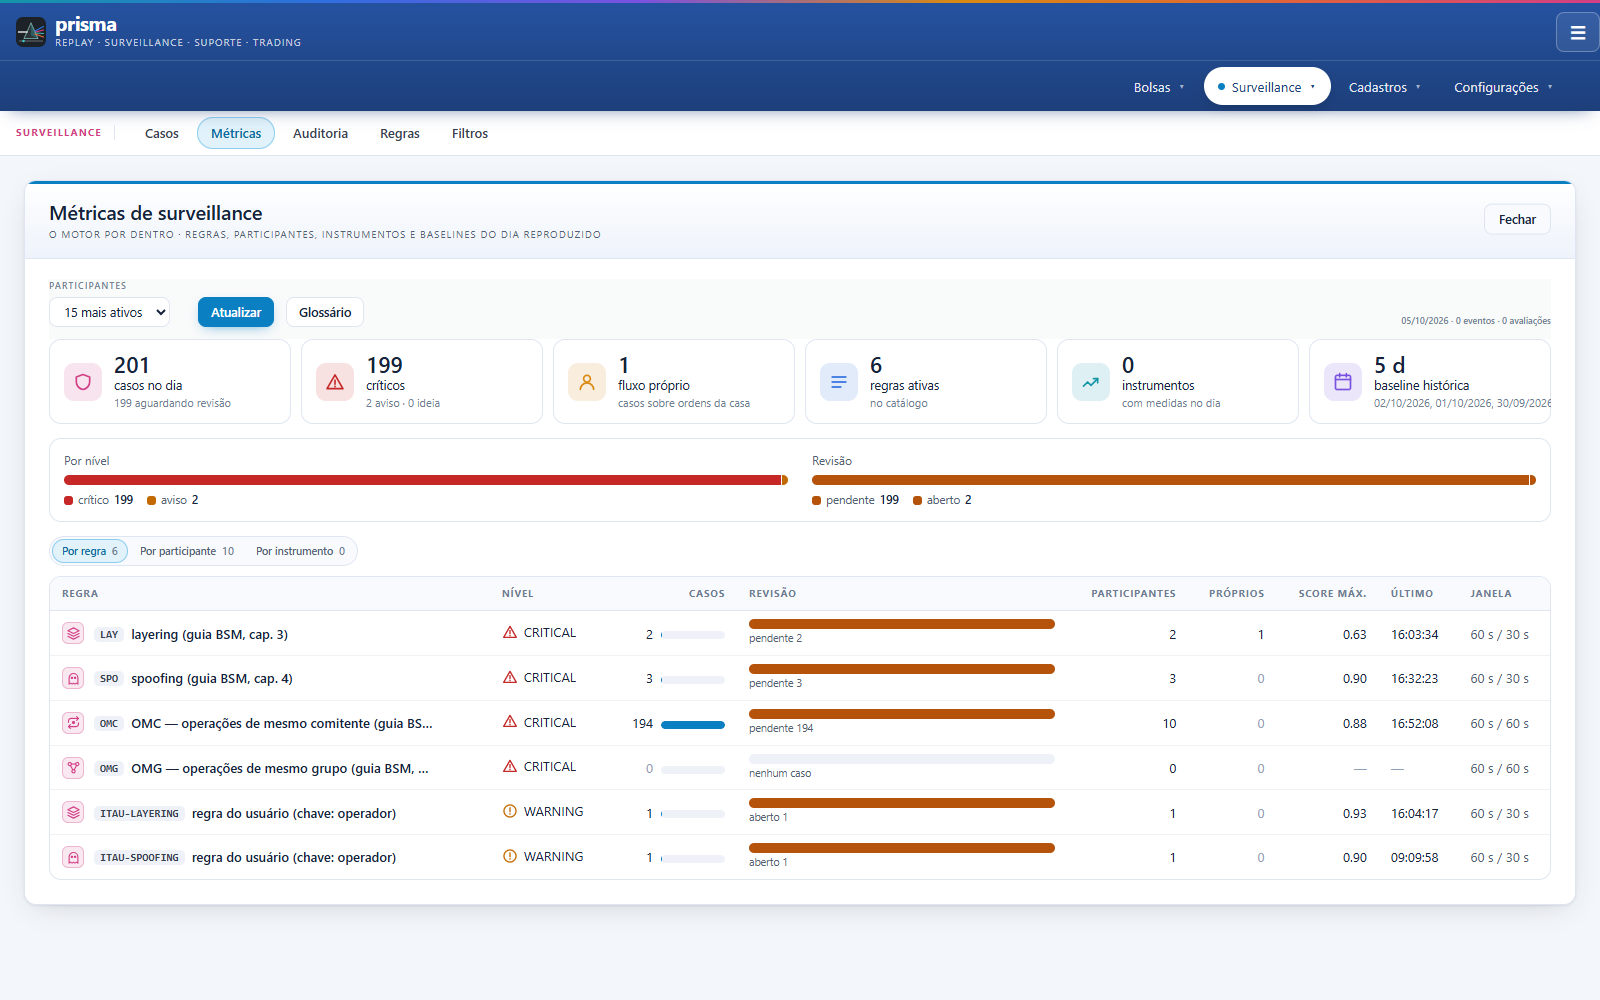Image resolution: width=1600 pixels, height=1000 pixels.
Task: Click the OMC rule cycle icon
Action: coord(73,722)
